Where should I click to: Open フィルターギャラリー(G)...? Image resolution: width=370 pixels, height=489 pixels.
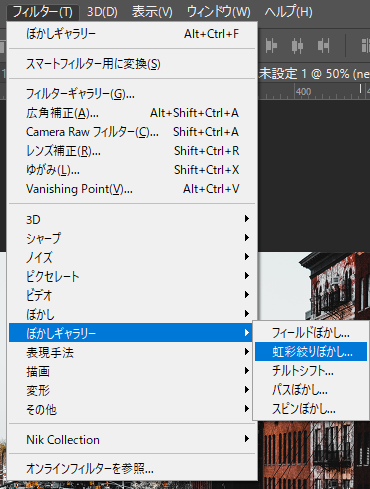132,94
